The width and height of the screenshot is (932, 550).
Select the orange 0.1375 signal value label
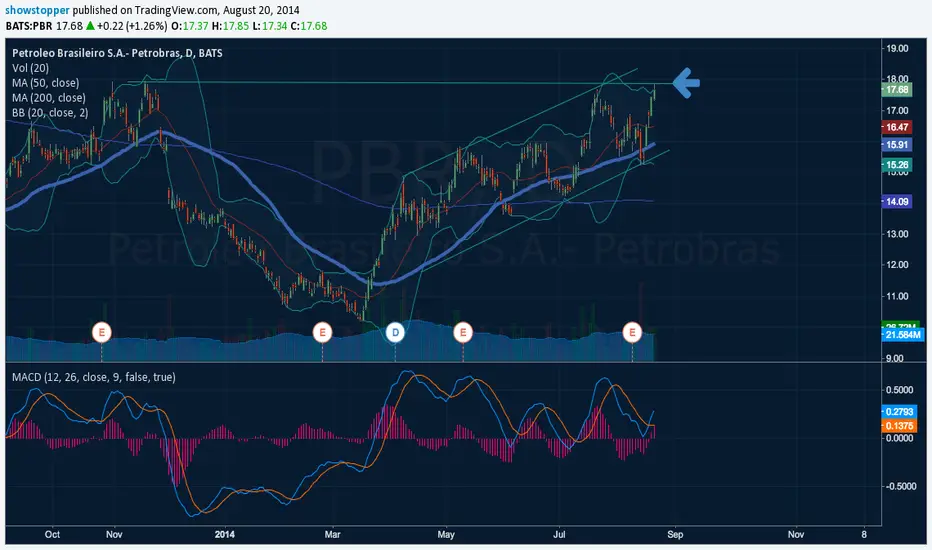tap(899, 426)
